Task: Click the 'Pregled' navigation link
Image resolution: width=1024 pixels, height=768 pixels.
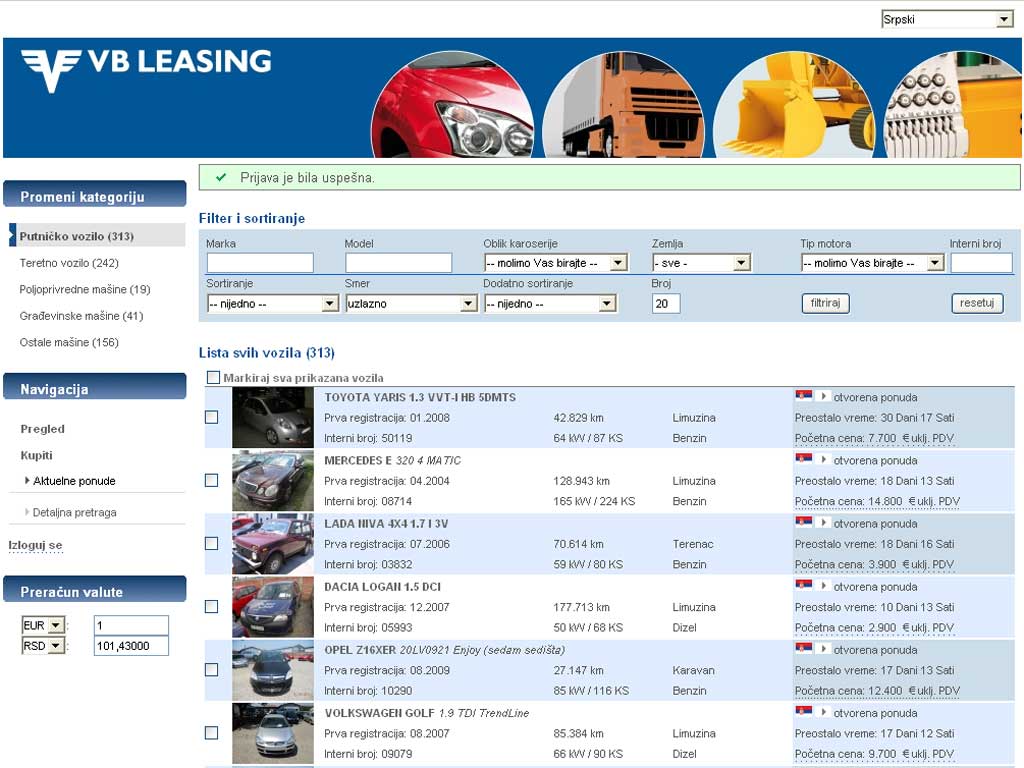Action: (42, 429)
